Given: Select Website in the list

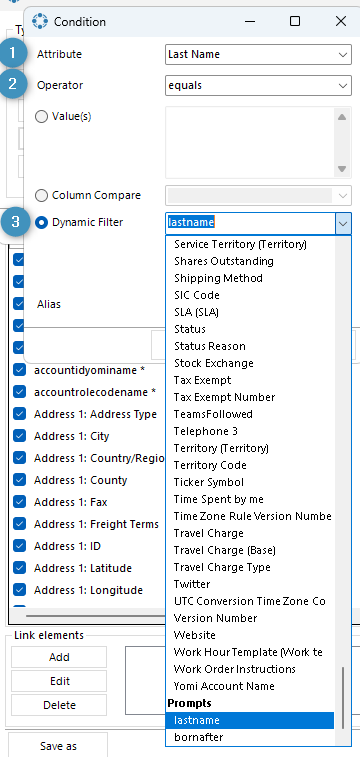Looking at the screenshot, I should (194, 635).
